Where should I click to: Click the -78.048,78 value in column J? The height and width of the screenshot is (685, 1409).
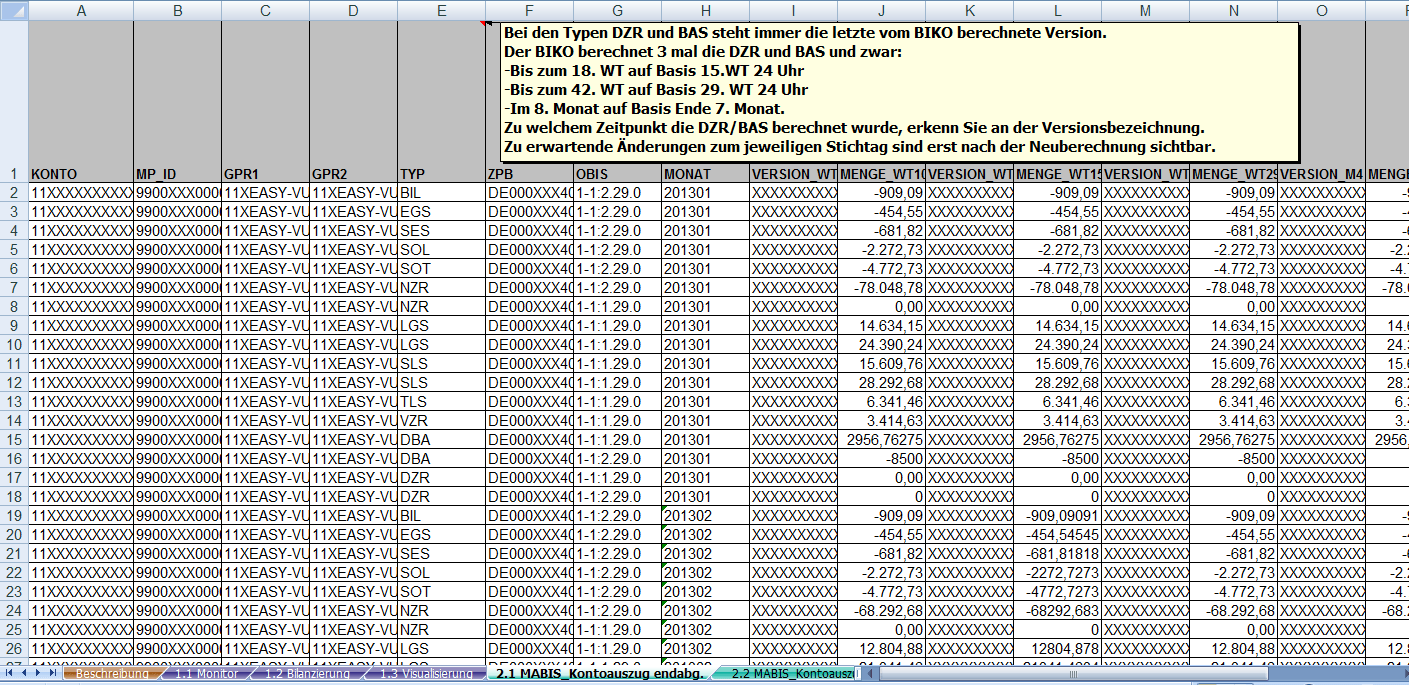[881, 288]
